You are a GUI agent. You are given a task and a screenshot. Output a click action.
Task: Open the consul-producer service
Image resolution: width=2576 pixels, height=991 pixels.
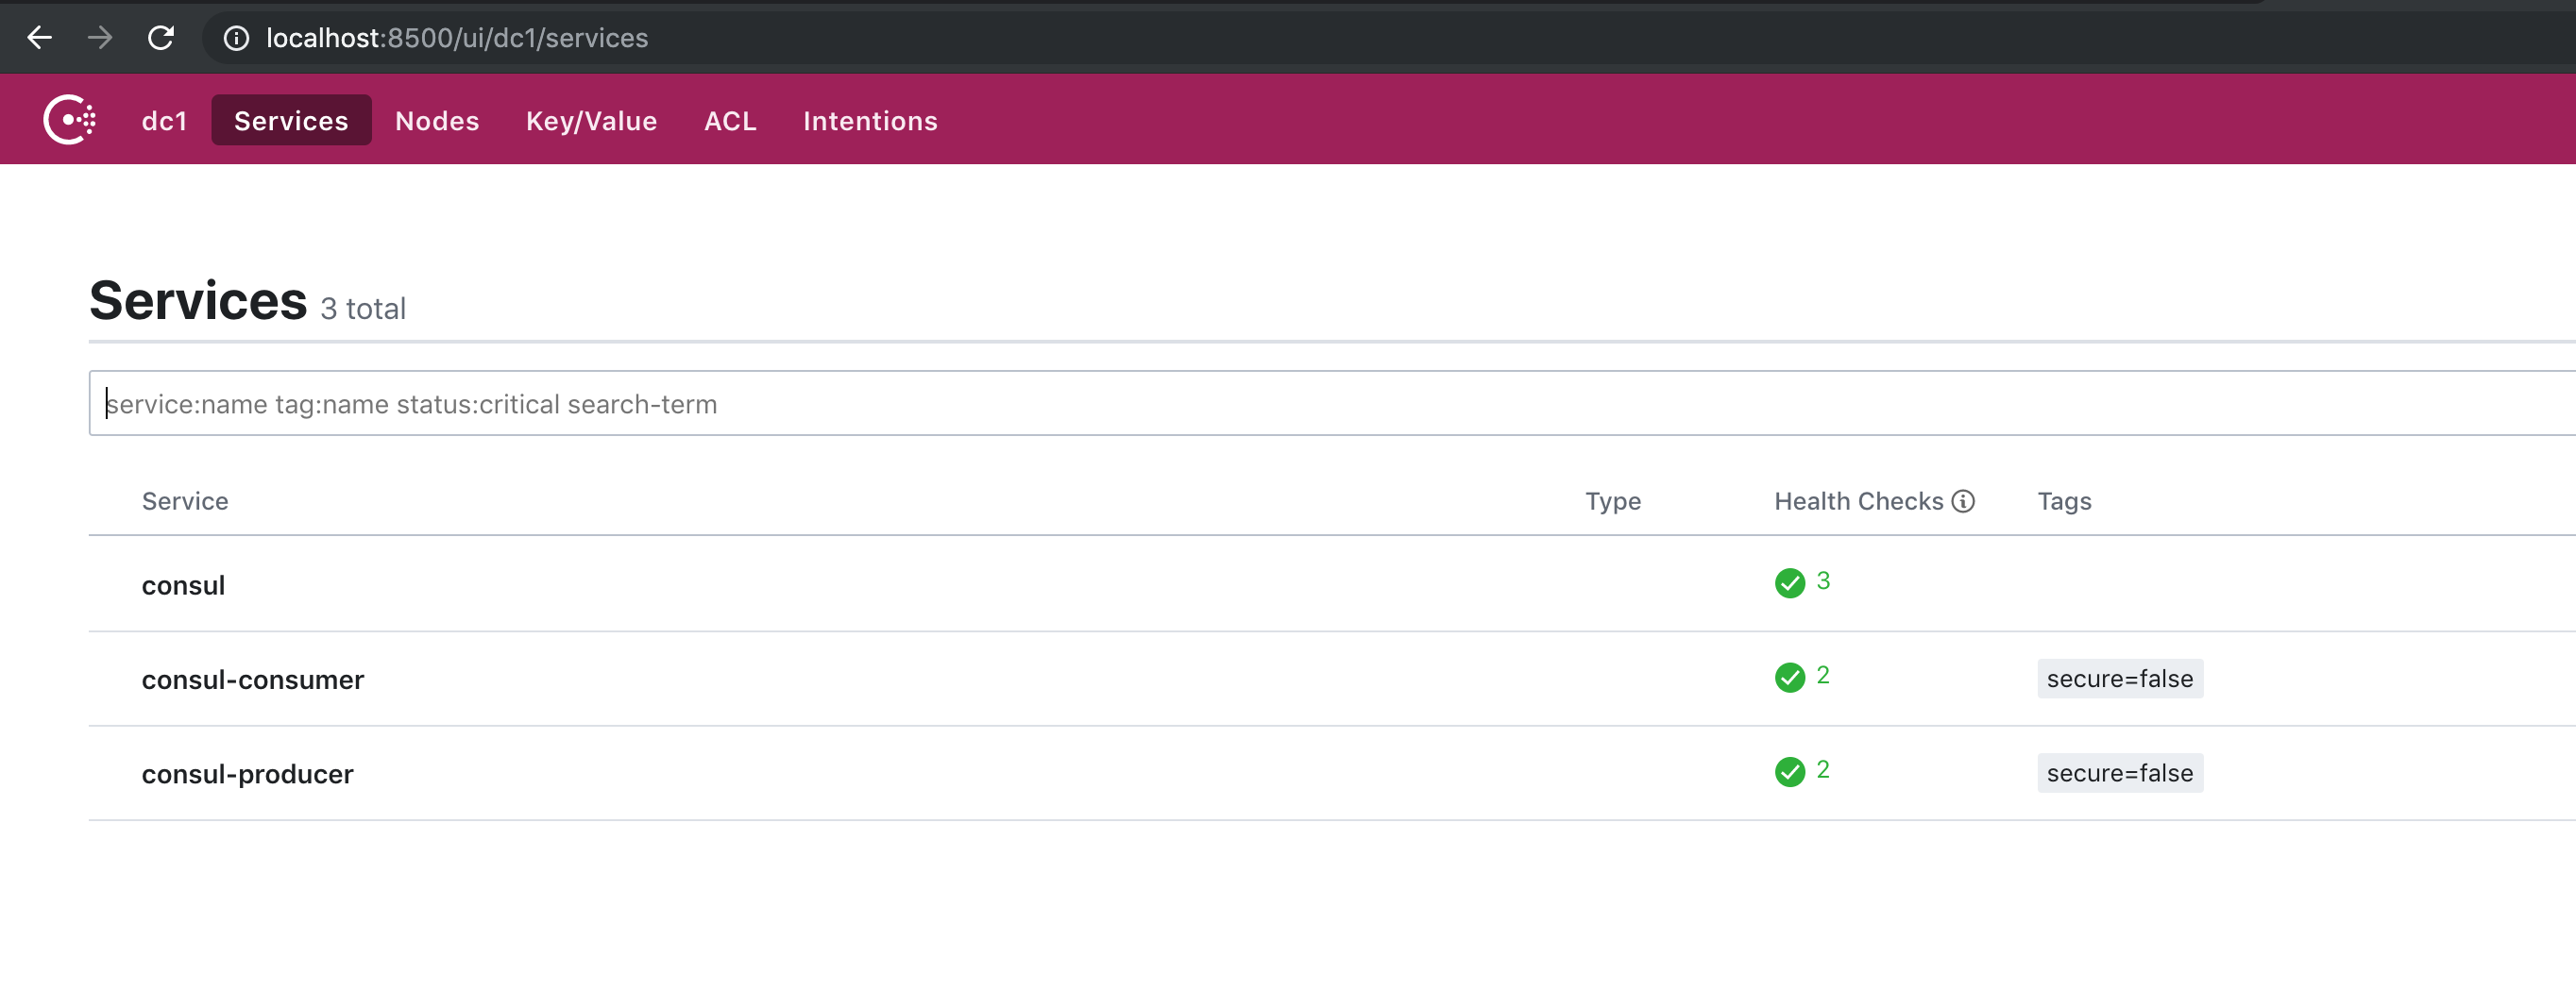click(247, 774)
